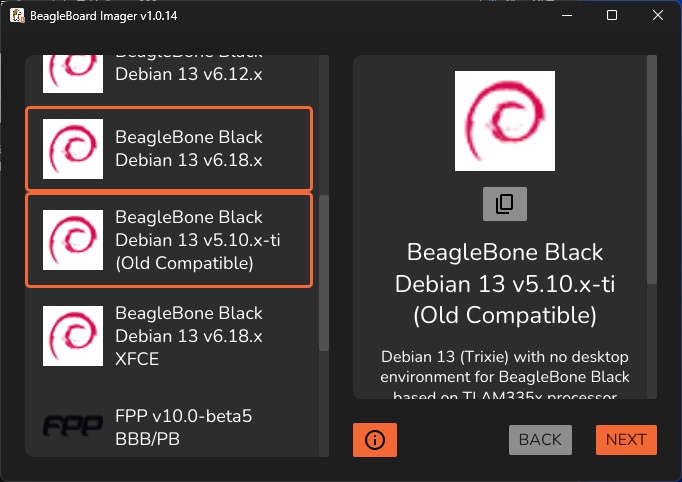Click the NEXT button
This screenshot has width=682, height=482.
tap(626, 440)
